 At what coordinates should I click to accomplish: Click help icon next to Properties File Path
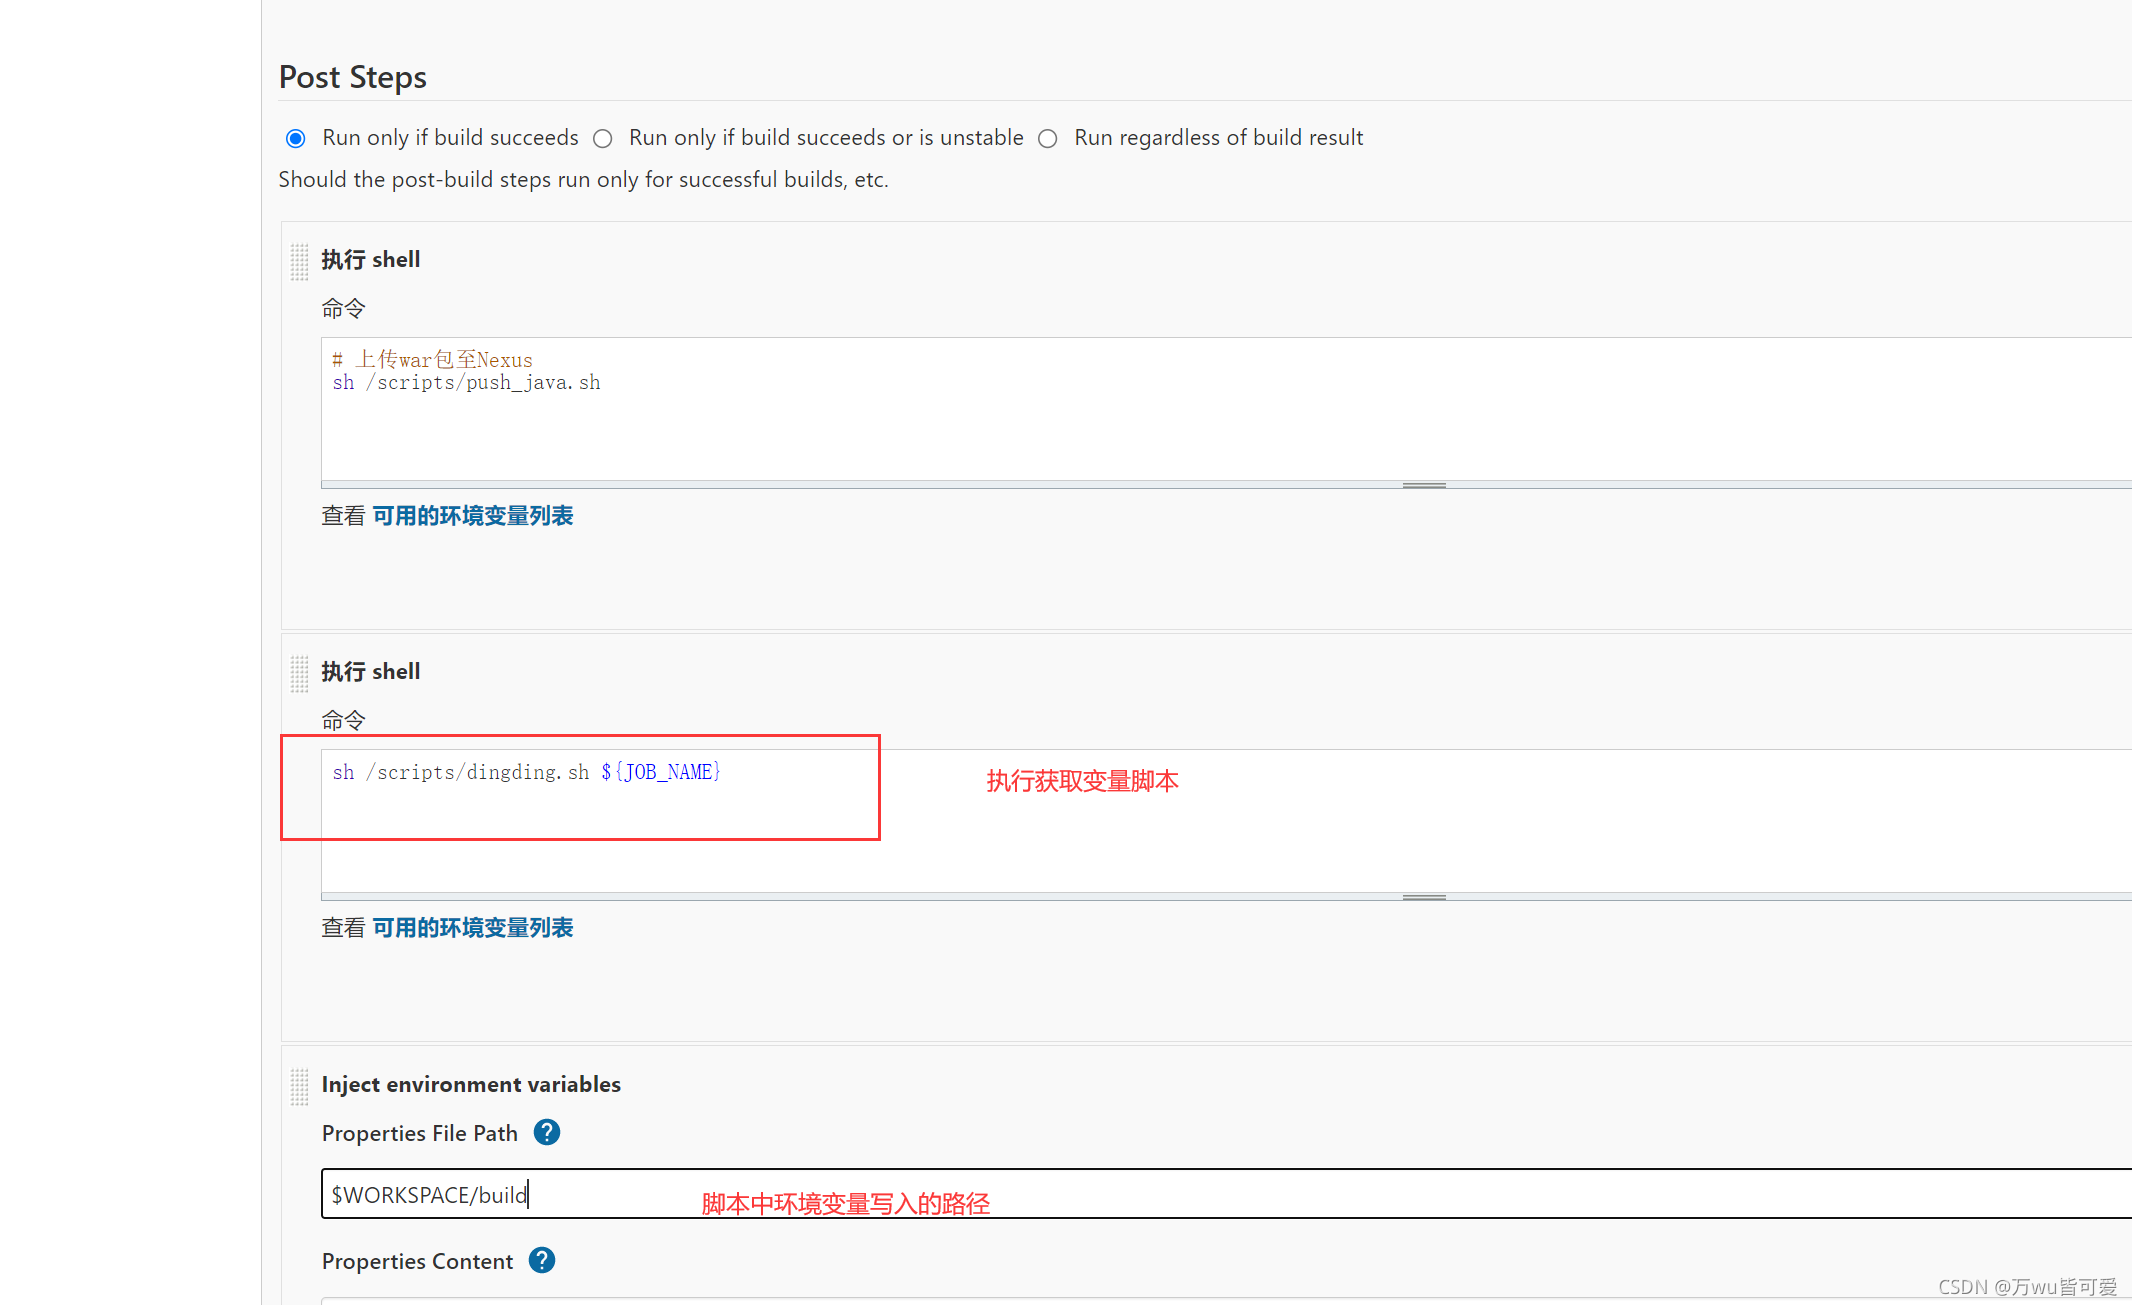point(547,1132)
